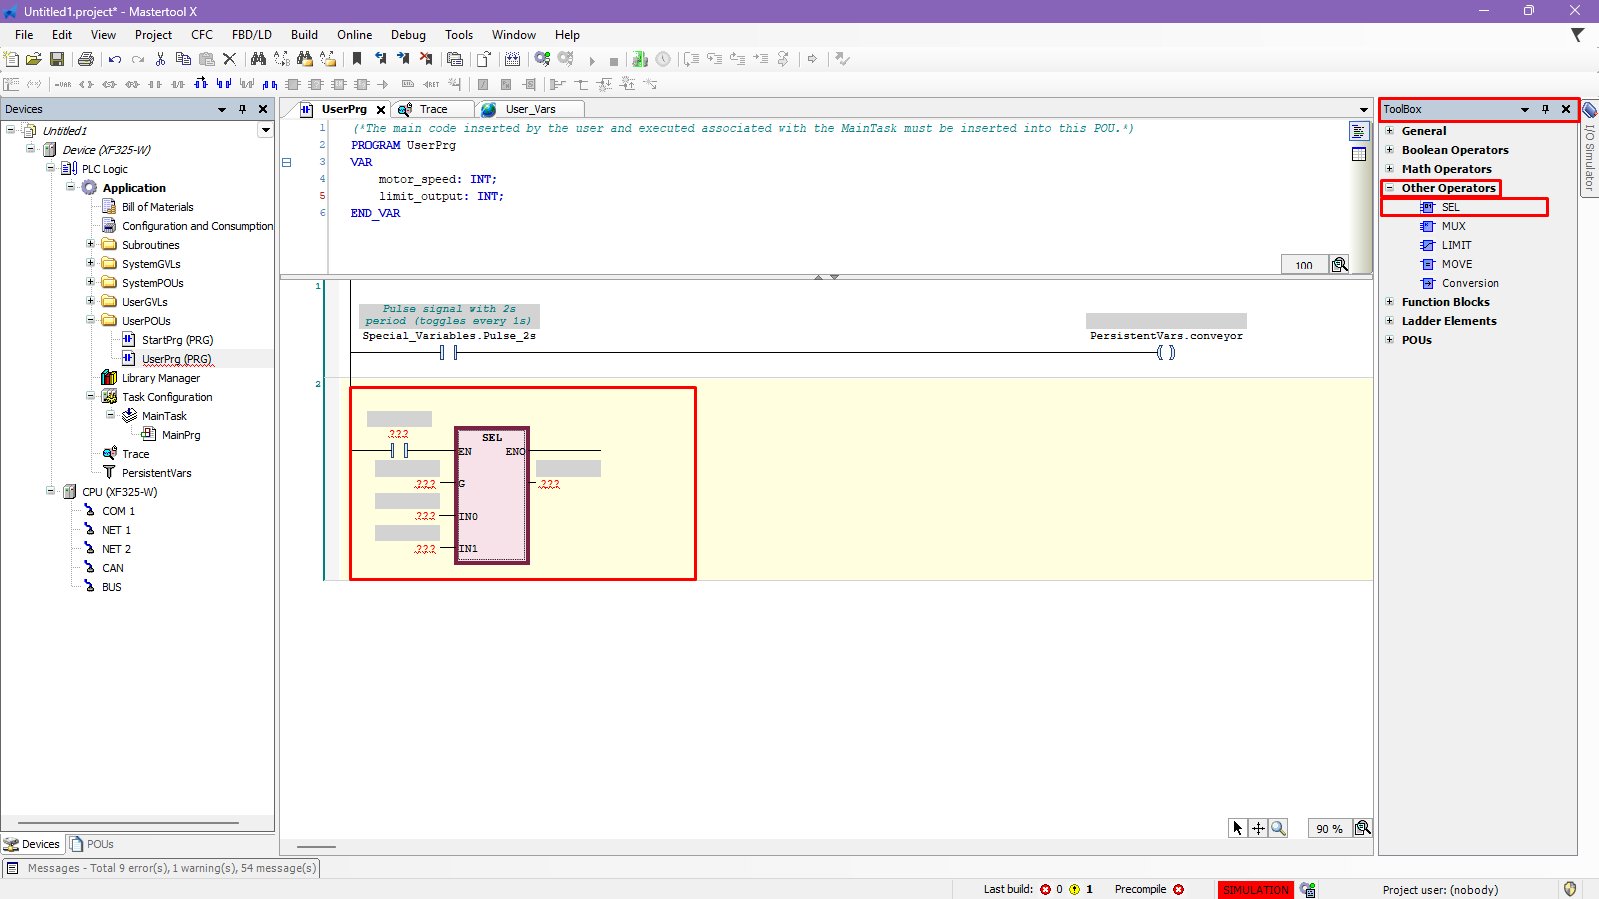Viewport: 1599px width, 899px height.
Task: Open the I/O Simulator side tab
Action: [1589, 155]
